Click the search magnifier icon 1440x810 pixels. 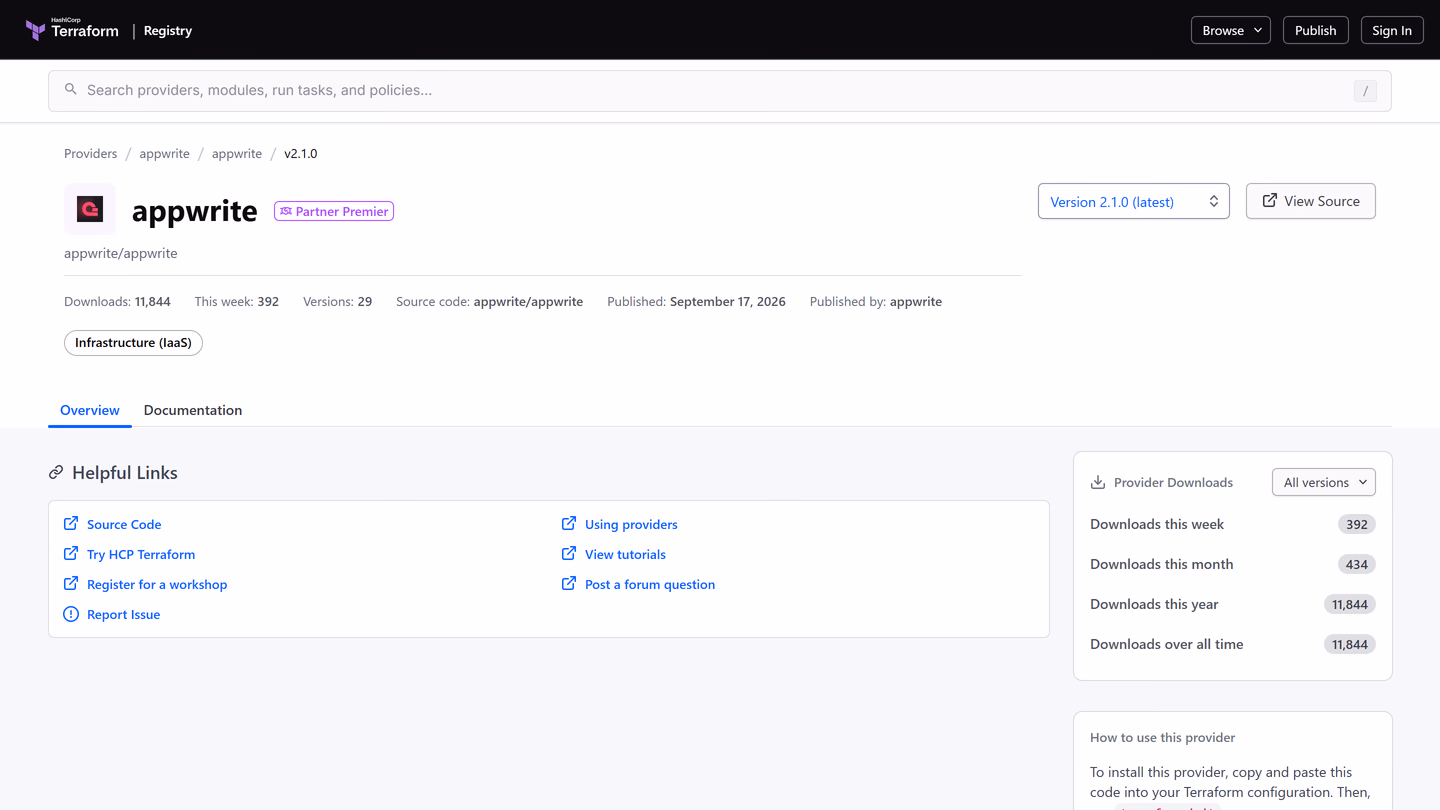tap(71, 90)
